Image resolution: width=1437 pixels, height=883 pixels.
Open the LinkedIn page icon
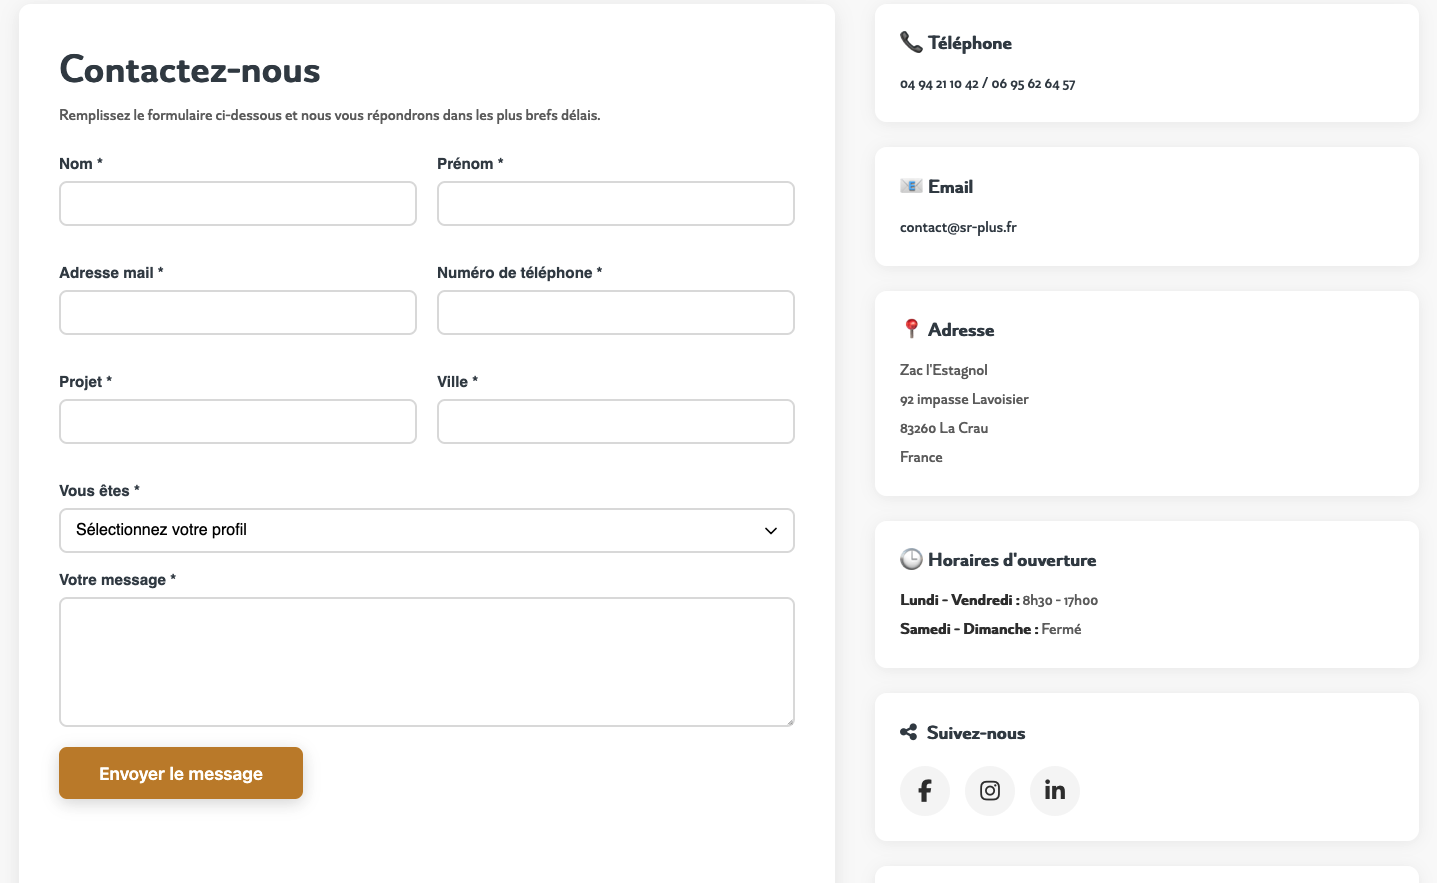(x=1054, y=790)
